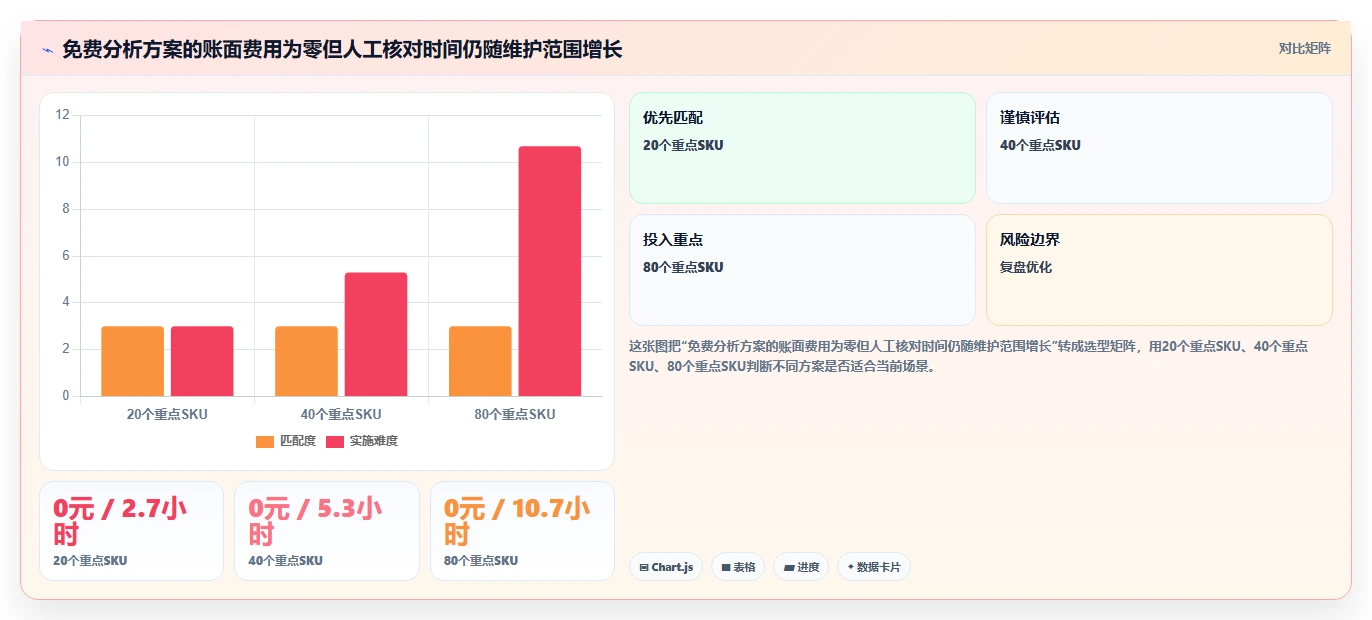This screenshot has width=1372, height=620.
Task: Toggle the 实施难度 legend entry
Action: click(362, 441)
